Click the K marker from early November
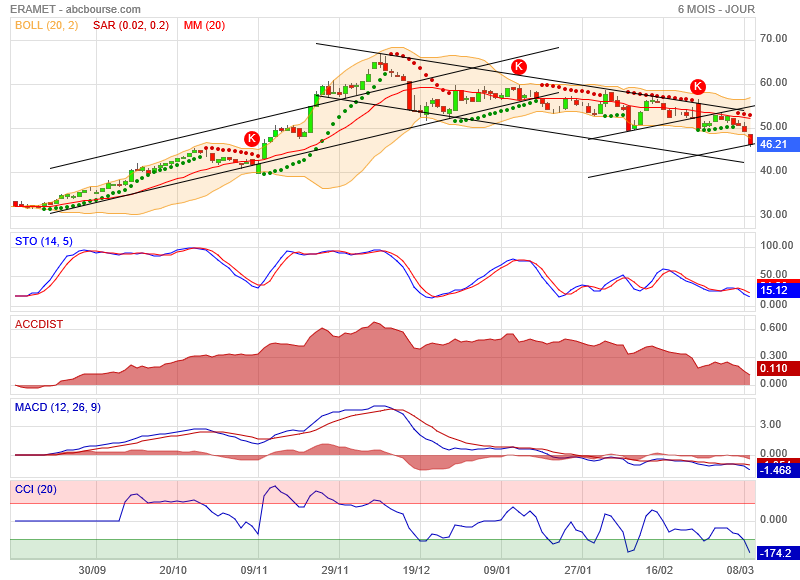800x580 pixels. (252, 138)
